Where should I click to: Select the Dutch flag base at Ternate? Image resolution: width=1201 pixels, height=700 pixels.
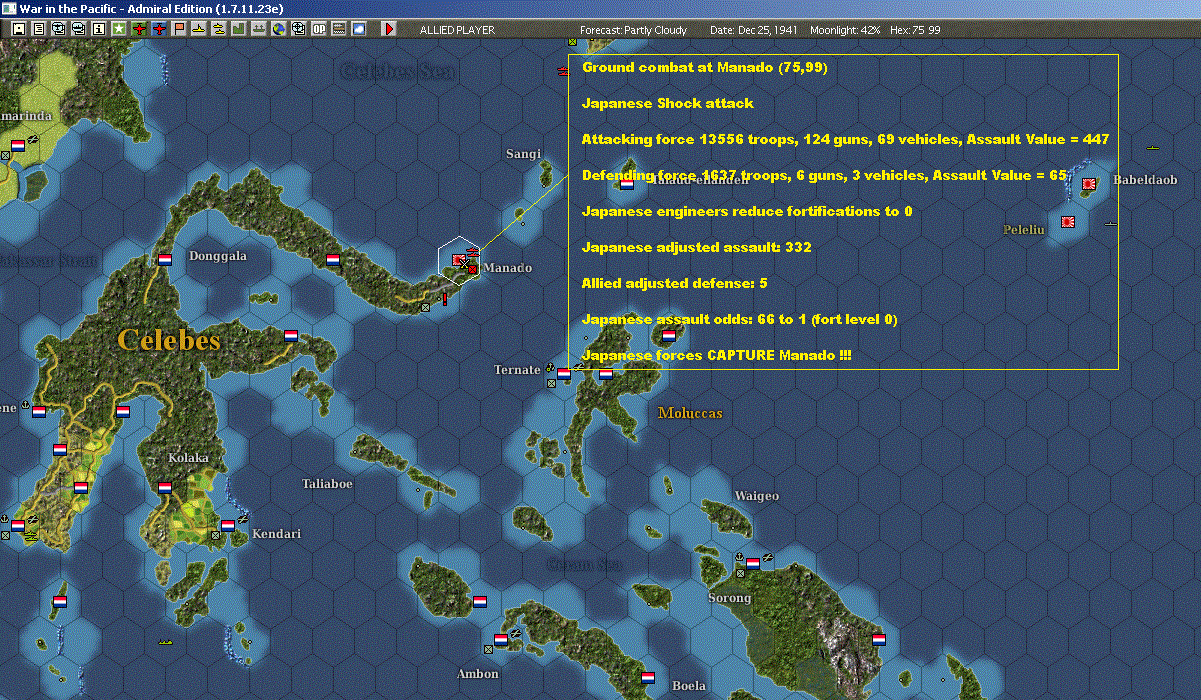563,374
